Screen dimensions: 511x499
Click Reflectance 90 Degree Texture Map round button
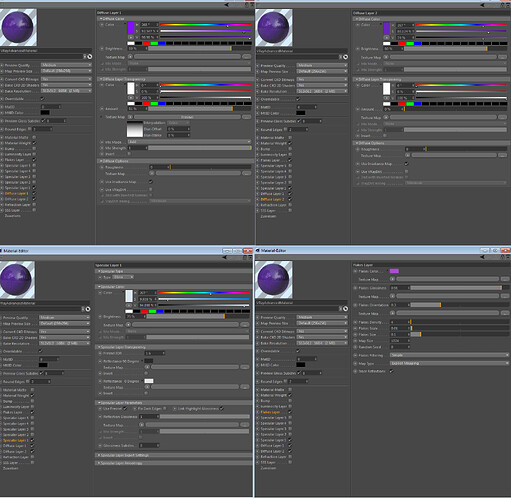[147, 367]
